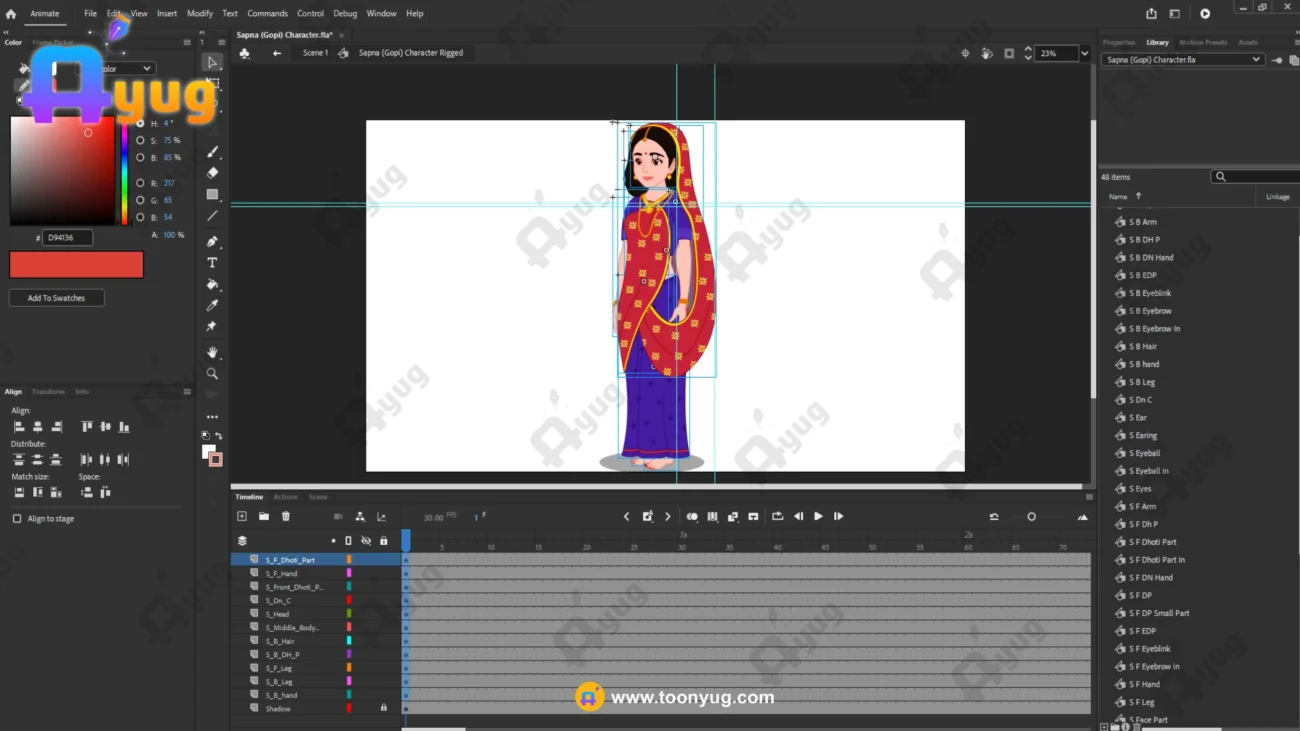Open the color type dropdown
This screenshot has width=1300, height=731.
tap(147, 69)
